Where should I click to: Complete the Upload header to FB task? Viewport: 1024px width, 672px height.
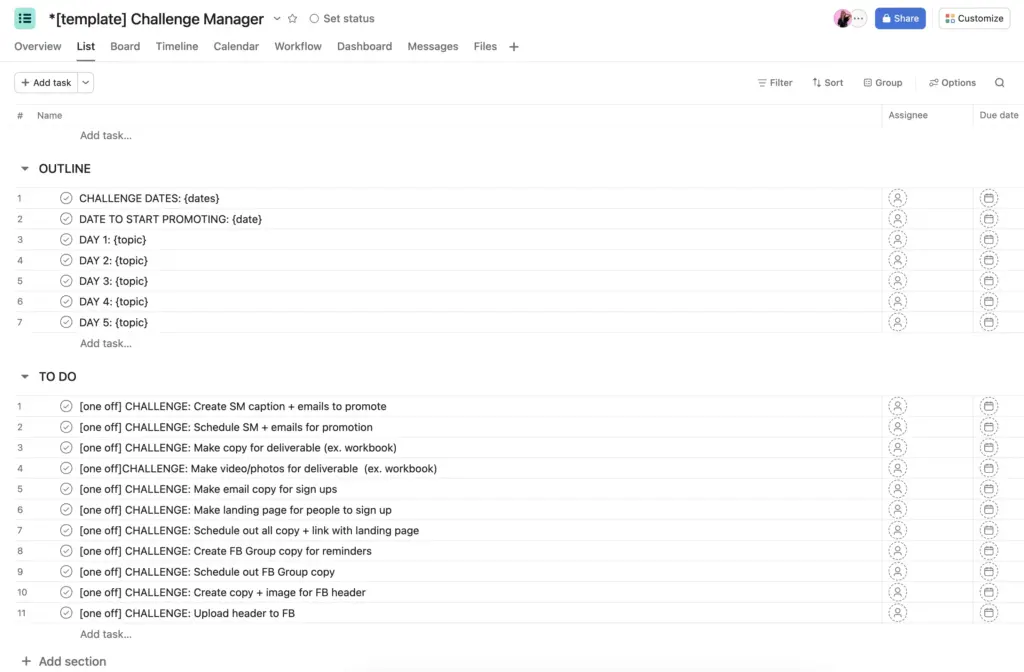tap(65, 612)
